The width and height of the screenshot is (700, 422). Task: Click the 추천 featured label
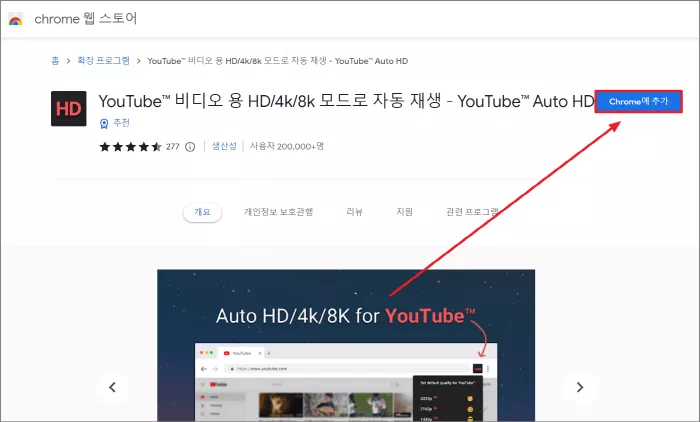121,123
